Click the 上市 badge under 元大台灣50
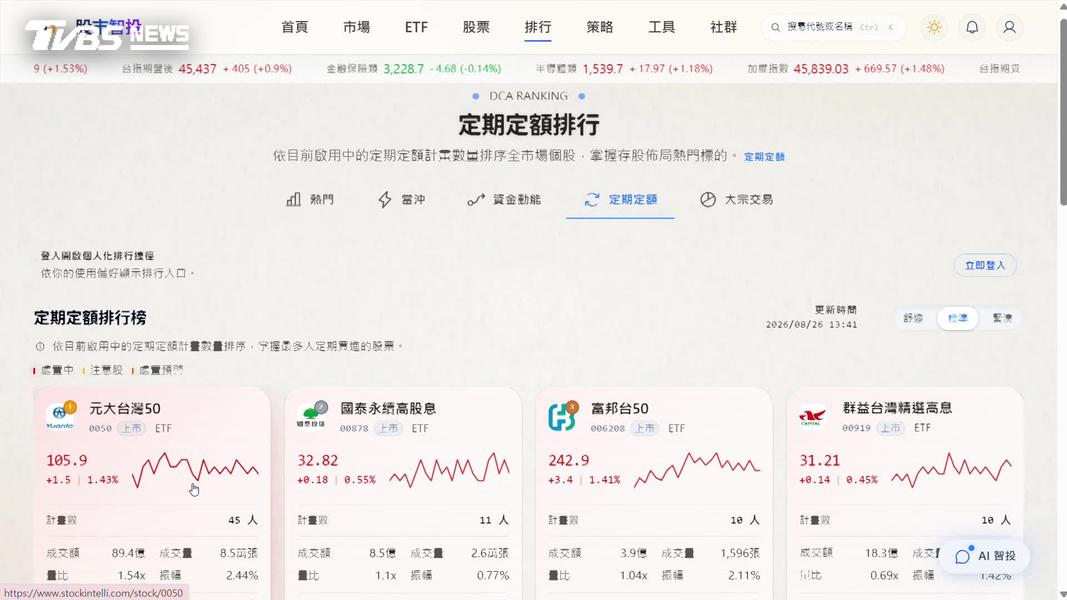This screenshot has width=1067, height=600. point(132,428)
